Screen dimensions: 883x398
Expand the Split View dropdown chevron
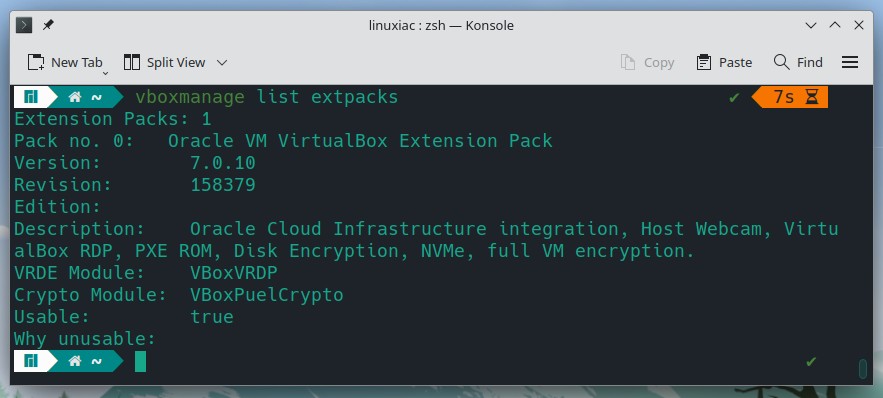point(222,62)
